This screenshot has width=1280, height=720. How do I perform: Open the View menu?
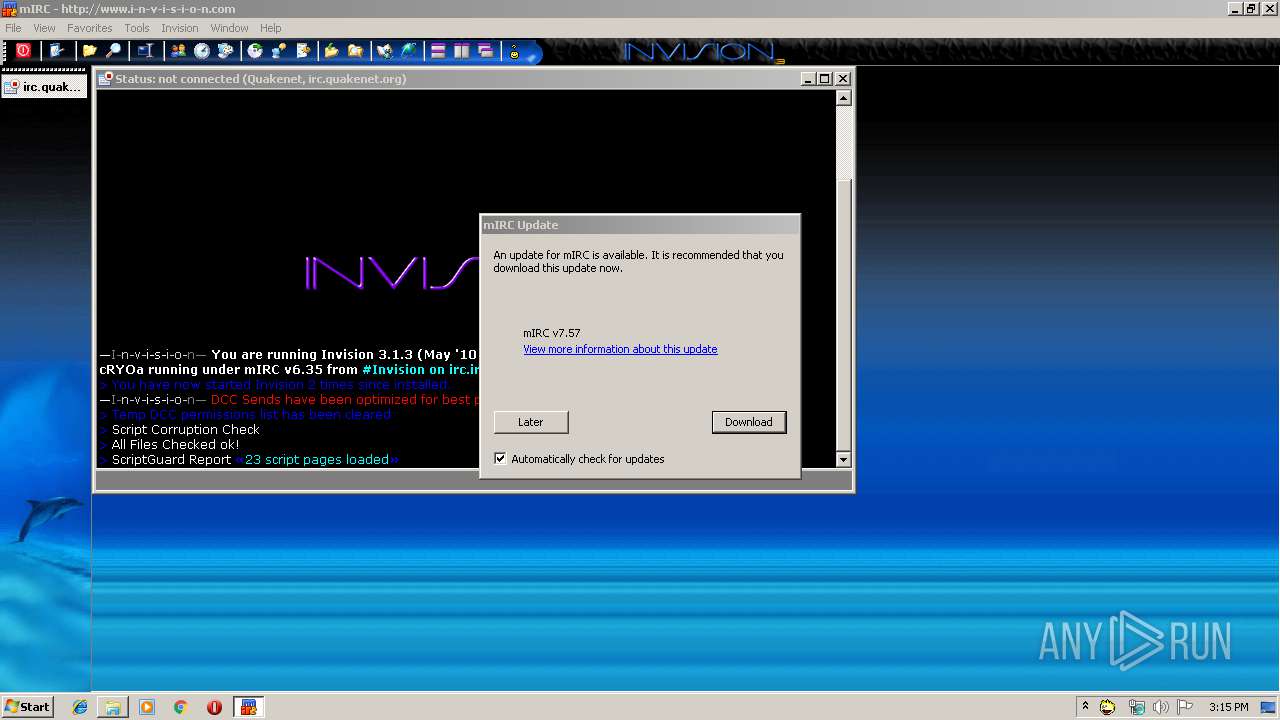(x=45, y=28)
